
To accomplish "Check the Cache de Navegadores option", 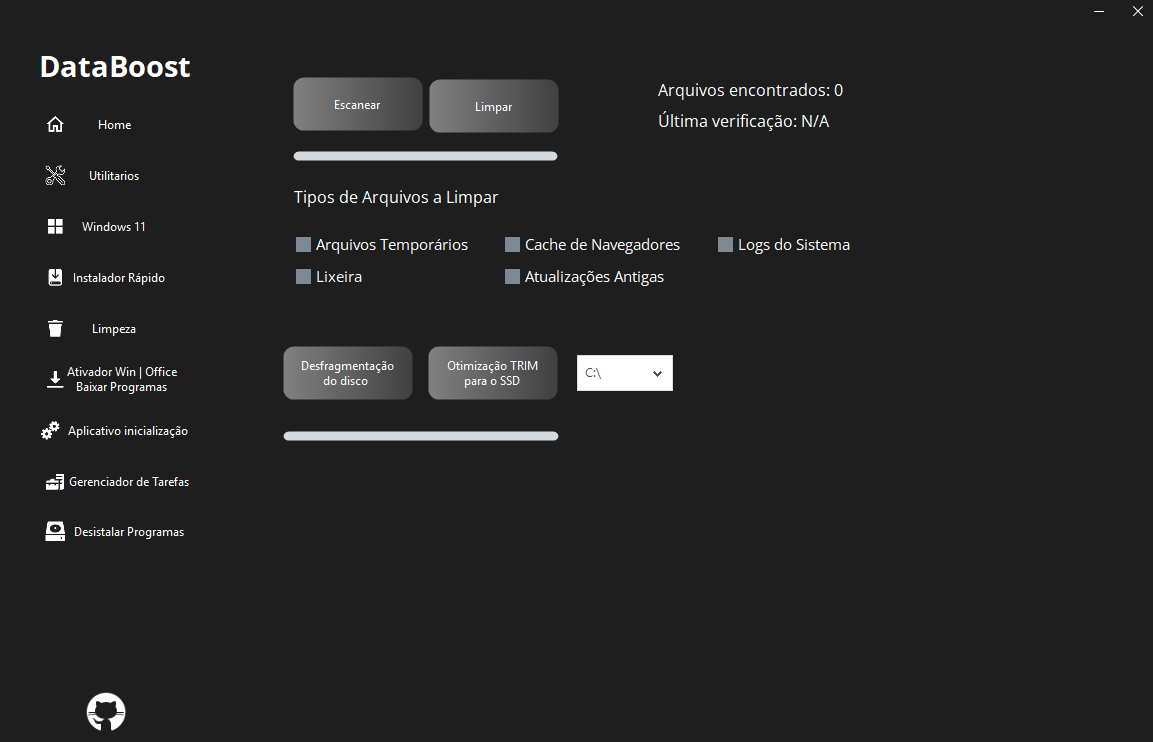I will coord(512,243).
